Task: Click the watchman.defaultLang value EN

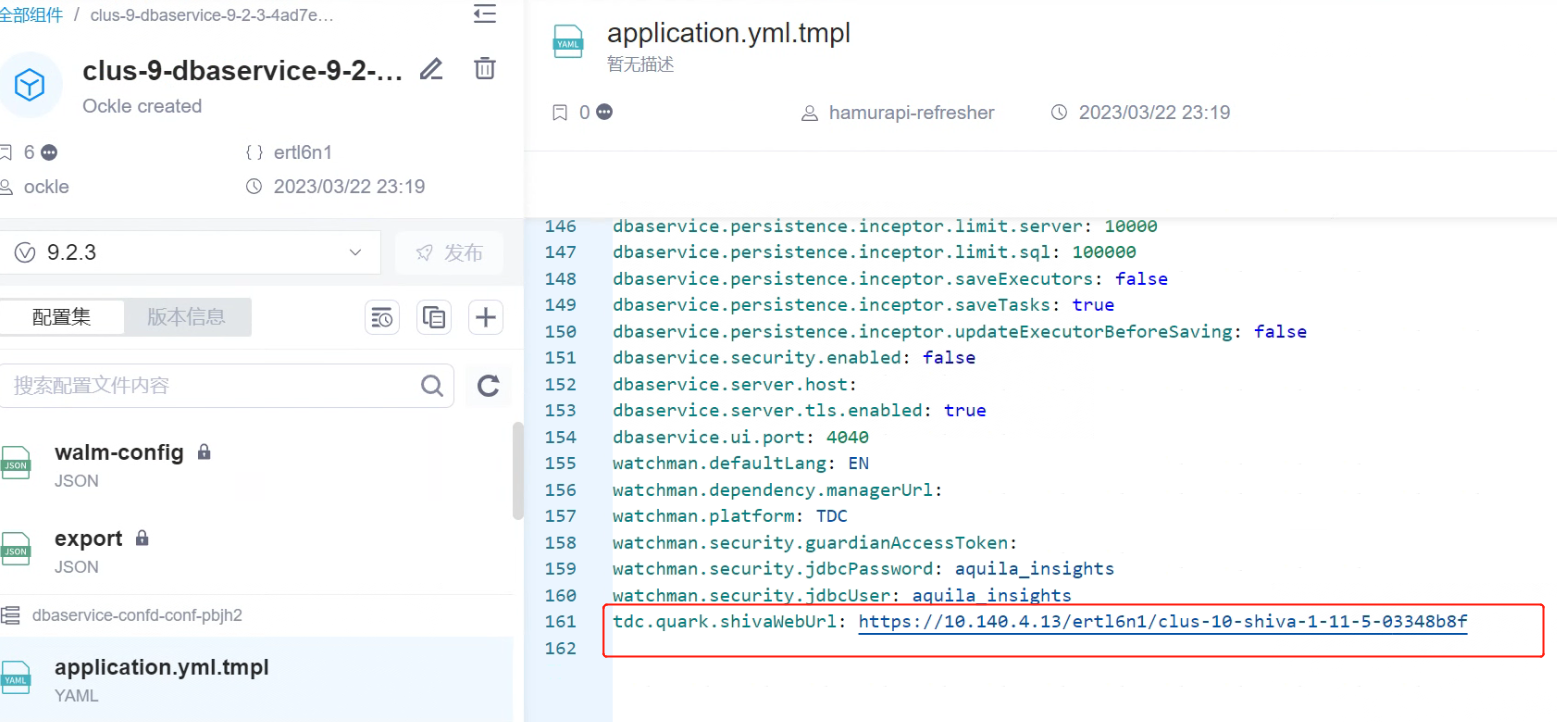Action: pyautogui.click(x=858, y=463)
